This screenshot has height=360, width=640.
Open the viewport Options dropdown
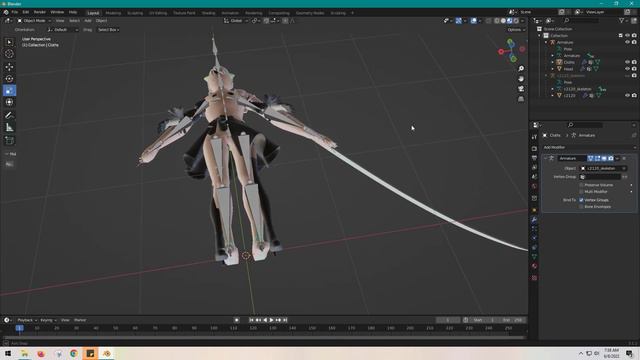pos(516,30)
